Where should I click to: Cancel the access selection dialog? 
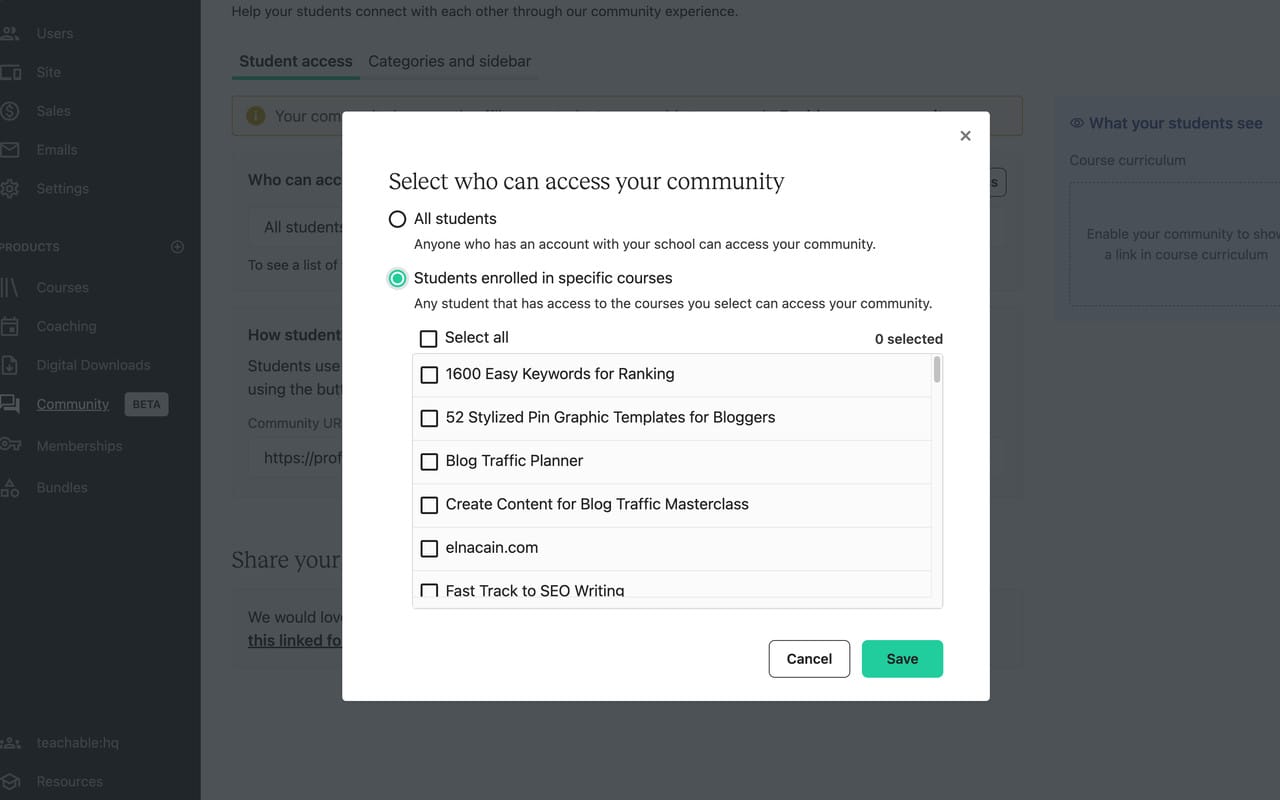pos(808,659)
